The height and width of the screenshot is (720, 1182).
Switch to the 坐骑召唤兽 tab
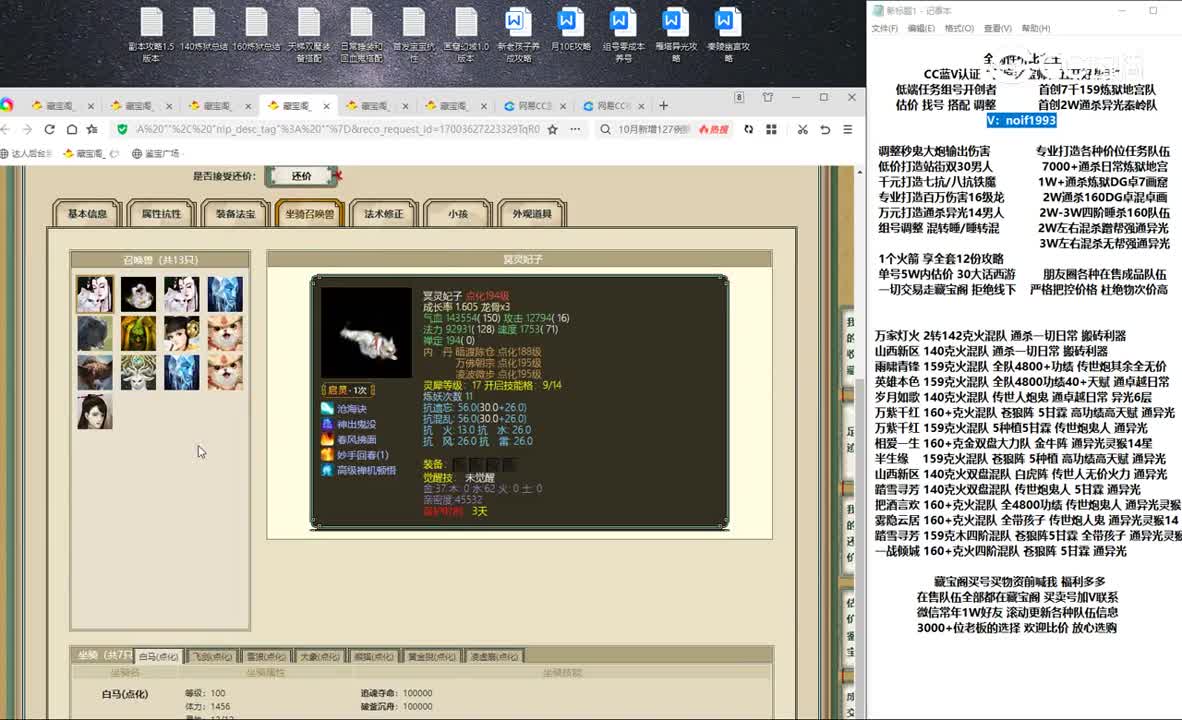pos(309,214)
